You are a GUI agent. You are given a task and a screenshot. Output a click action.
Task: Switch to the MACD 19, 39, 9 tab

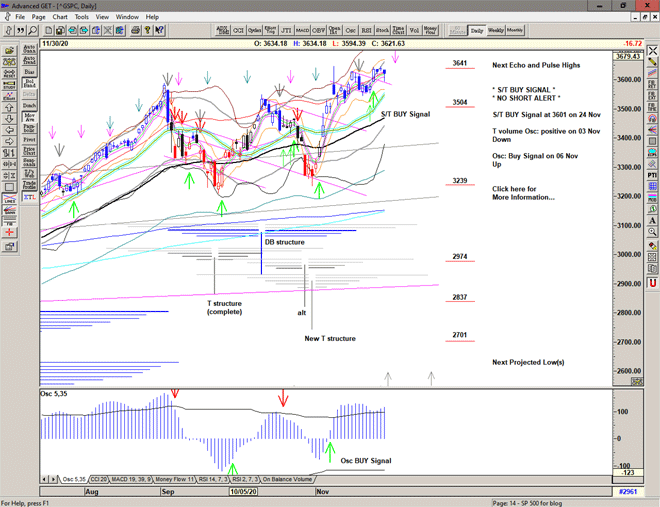(133, 480)
